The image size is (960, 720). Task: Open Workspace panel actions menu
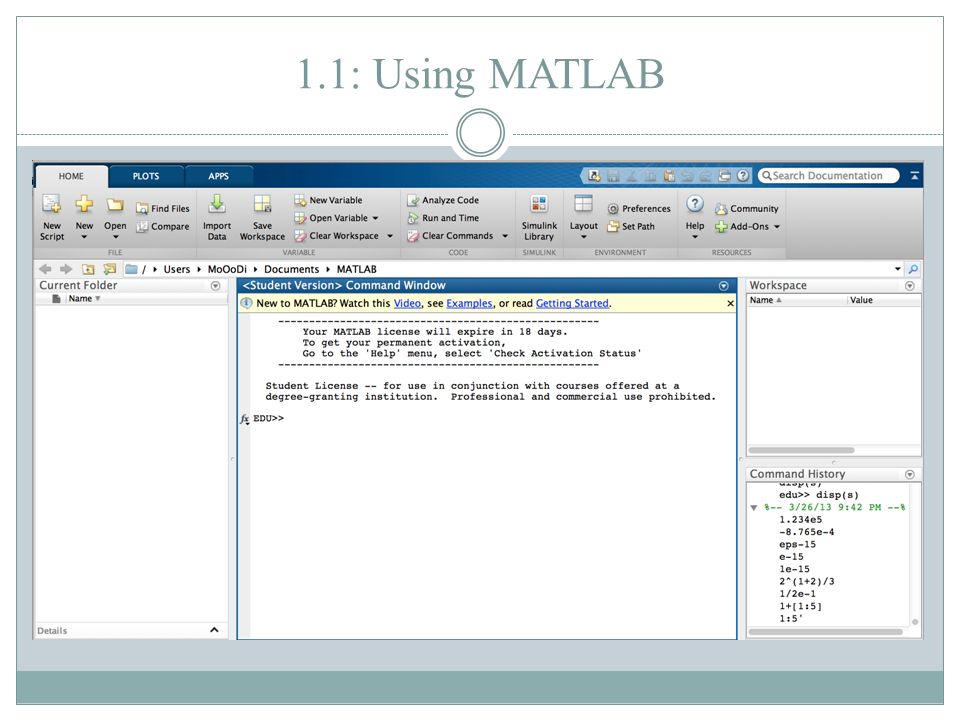(x=909, y=286)
